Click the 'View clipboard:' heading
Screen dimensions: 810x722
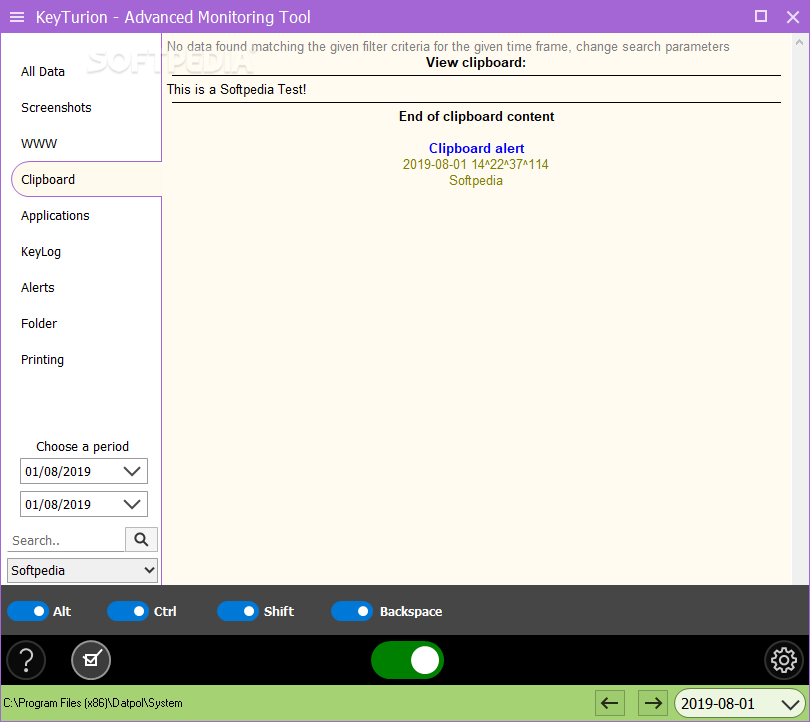(476, 62)
